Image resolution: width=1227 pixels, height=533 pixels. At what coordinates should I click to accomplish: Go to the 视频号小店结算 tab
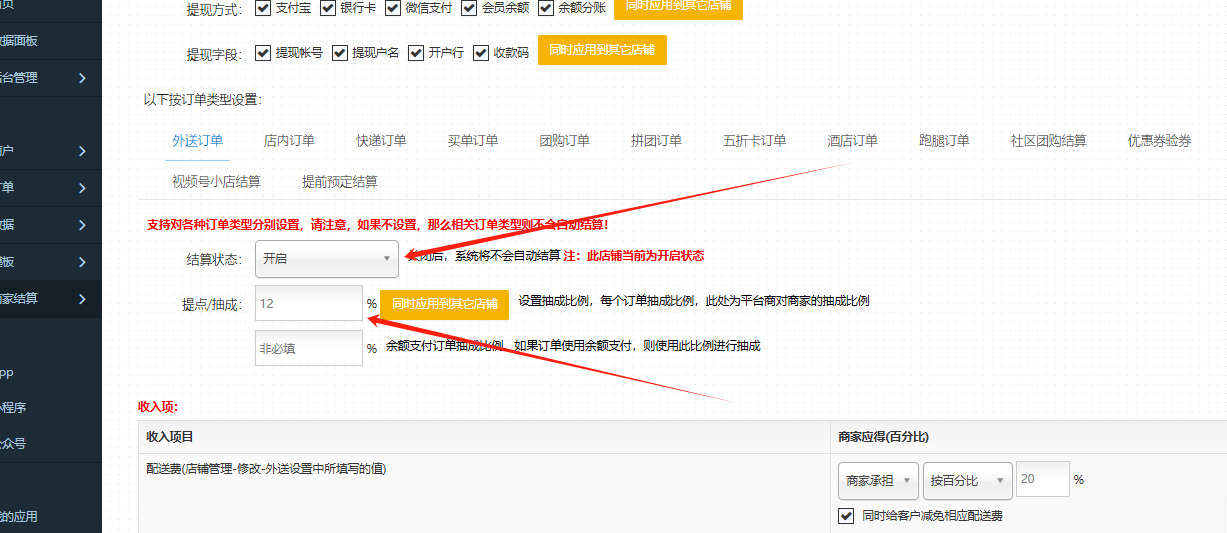point(216,182)
